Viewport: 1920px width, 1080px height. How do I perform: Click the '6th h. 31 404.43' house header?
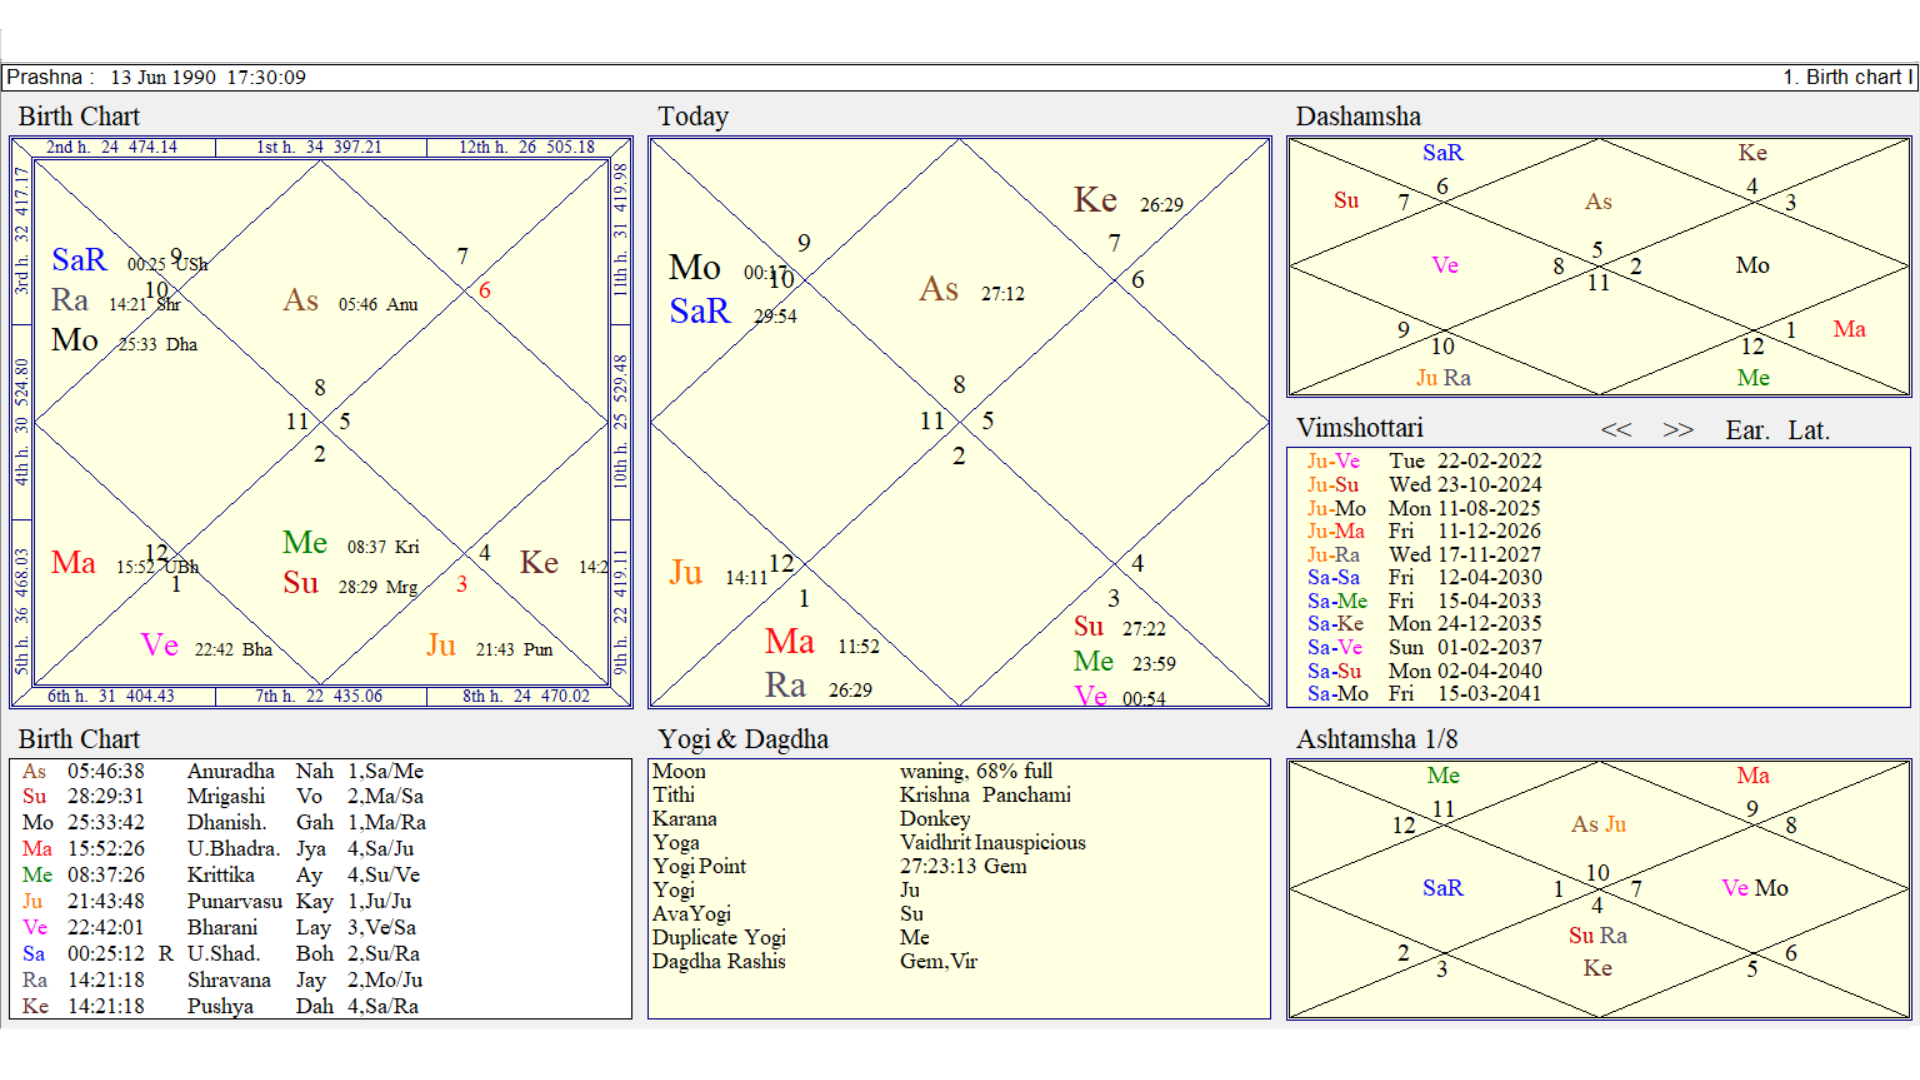tap(111, 696)
